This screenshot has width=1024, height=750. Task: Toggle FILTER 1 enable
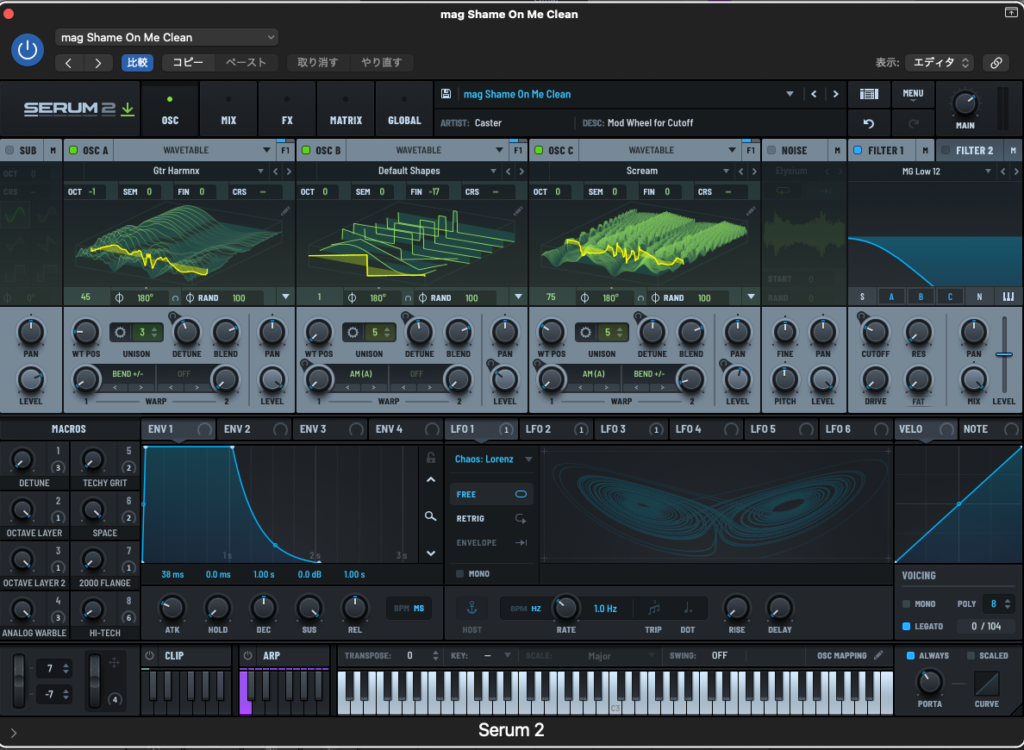click(857, 150)
